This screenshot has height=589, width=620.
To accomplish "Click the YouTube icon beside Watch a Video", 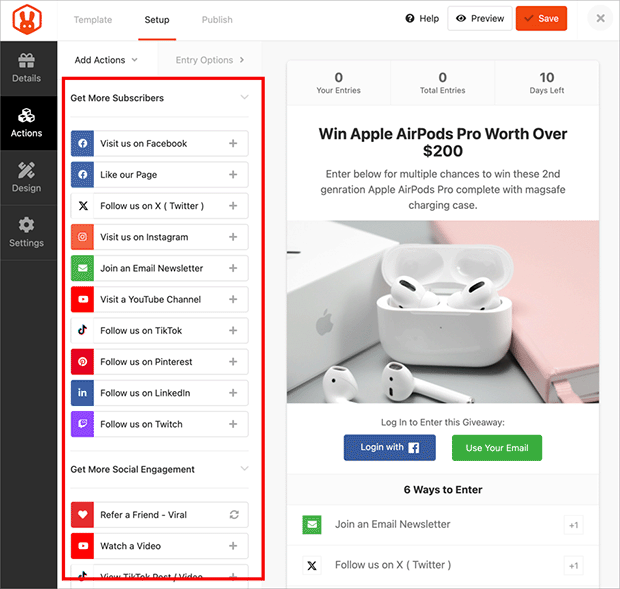I will pyautogui.click(x=82, y=546).
